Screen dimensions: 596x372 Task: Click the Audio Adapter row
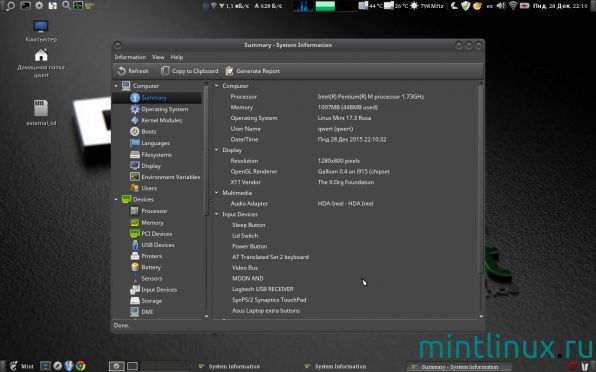click(x=345, y=203)
